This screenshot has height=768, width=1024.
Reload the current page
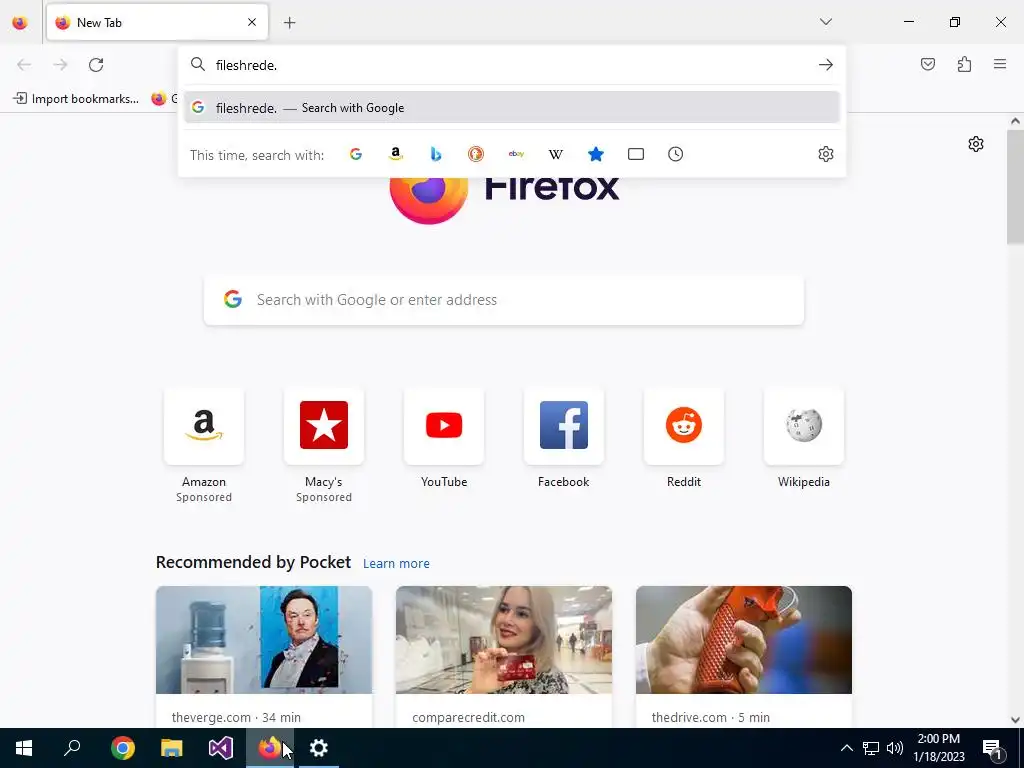coord(96,65)
